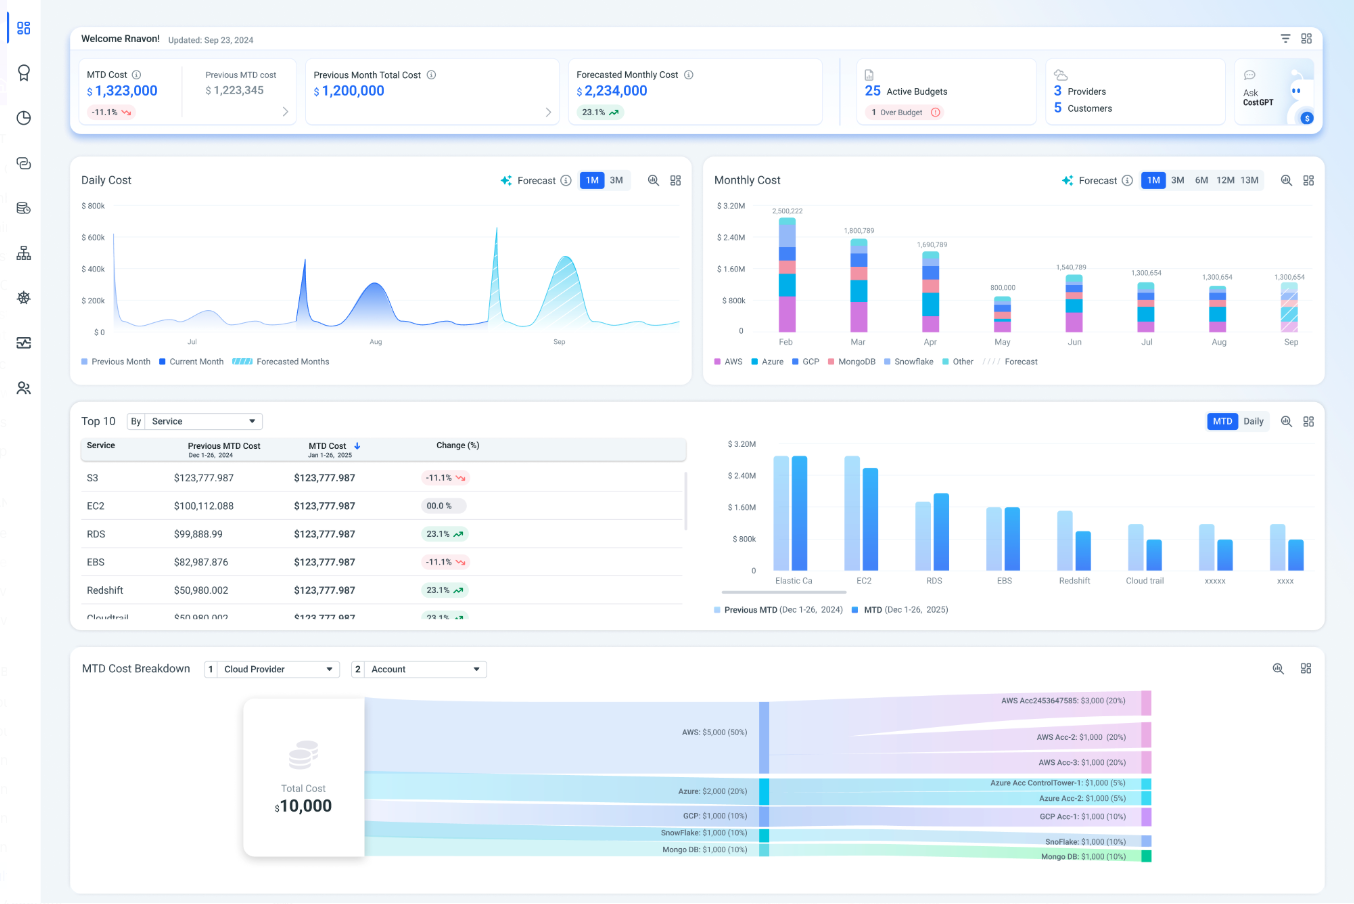Open the chat bubbles icon in sidebar
1354x904 pixels.
coord(24,163)
